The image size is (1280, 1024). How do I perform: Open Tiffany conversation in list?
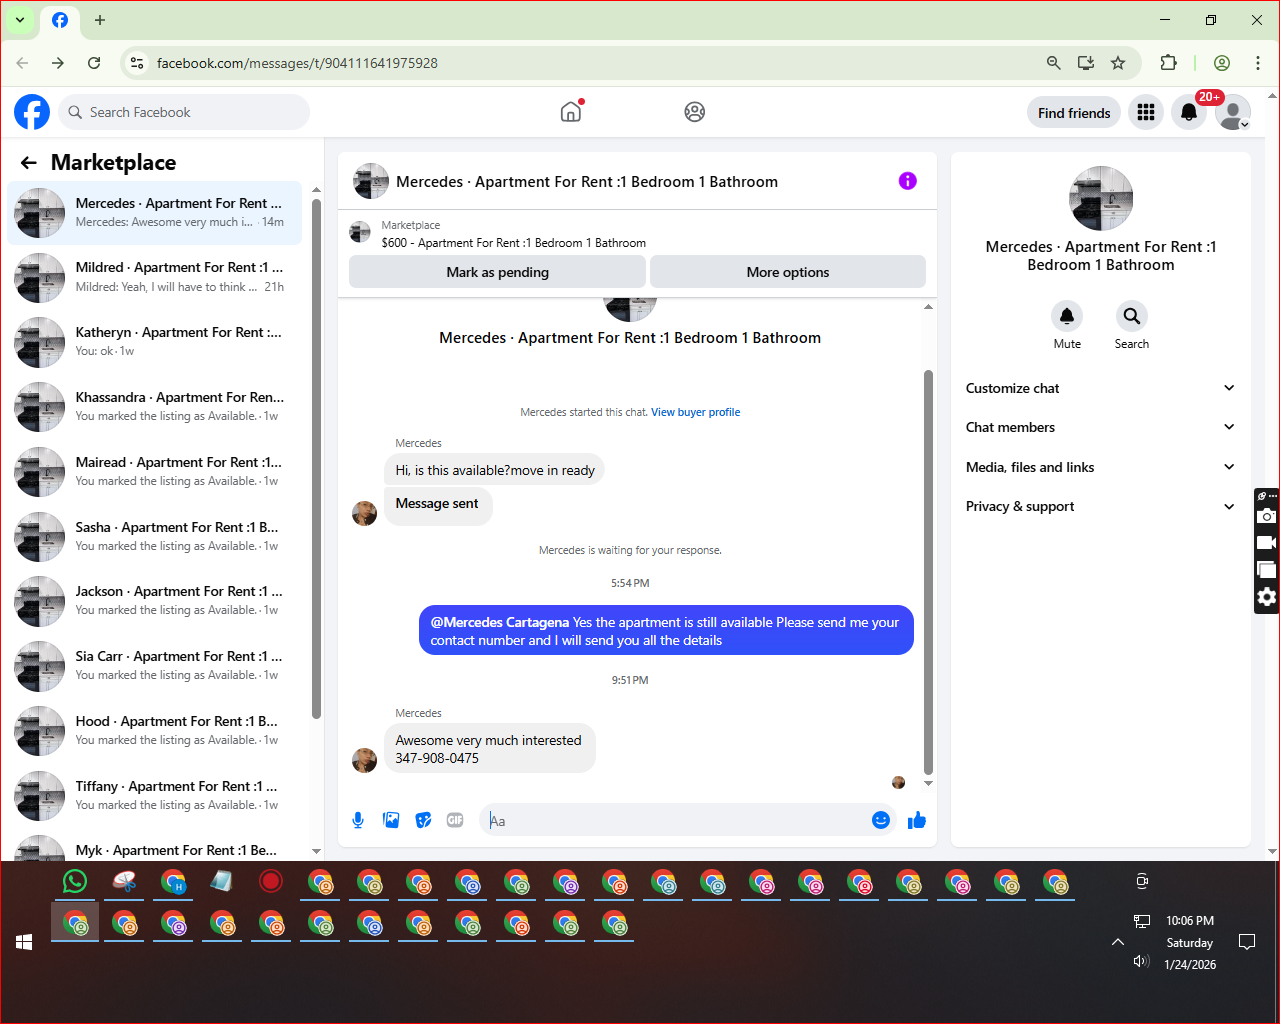coord(155,796)
